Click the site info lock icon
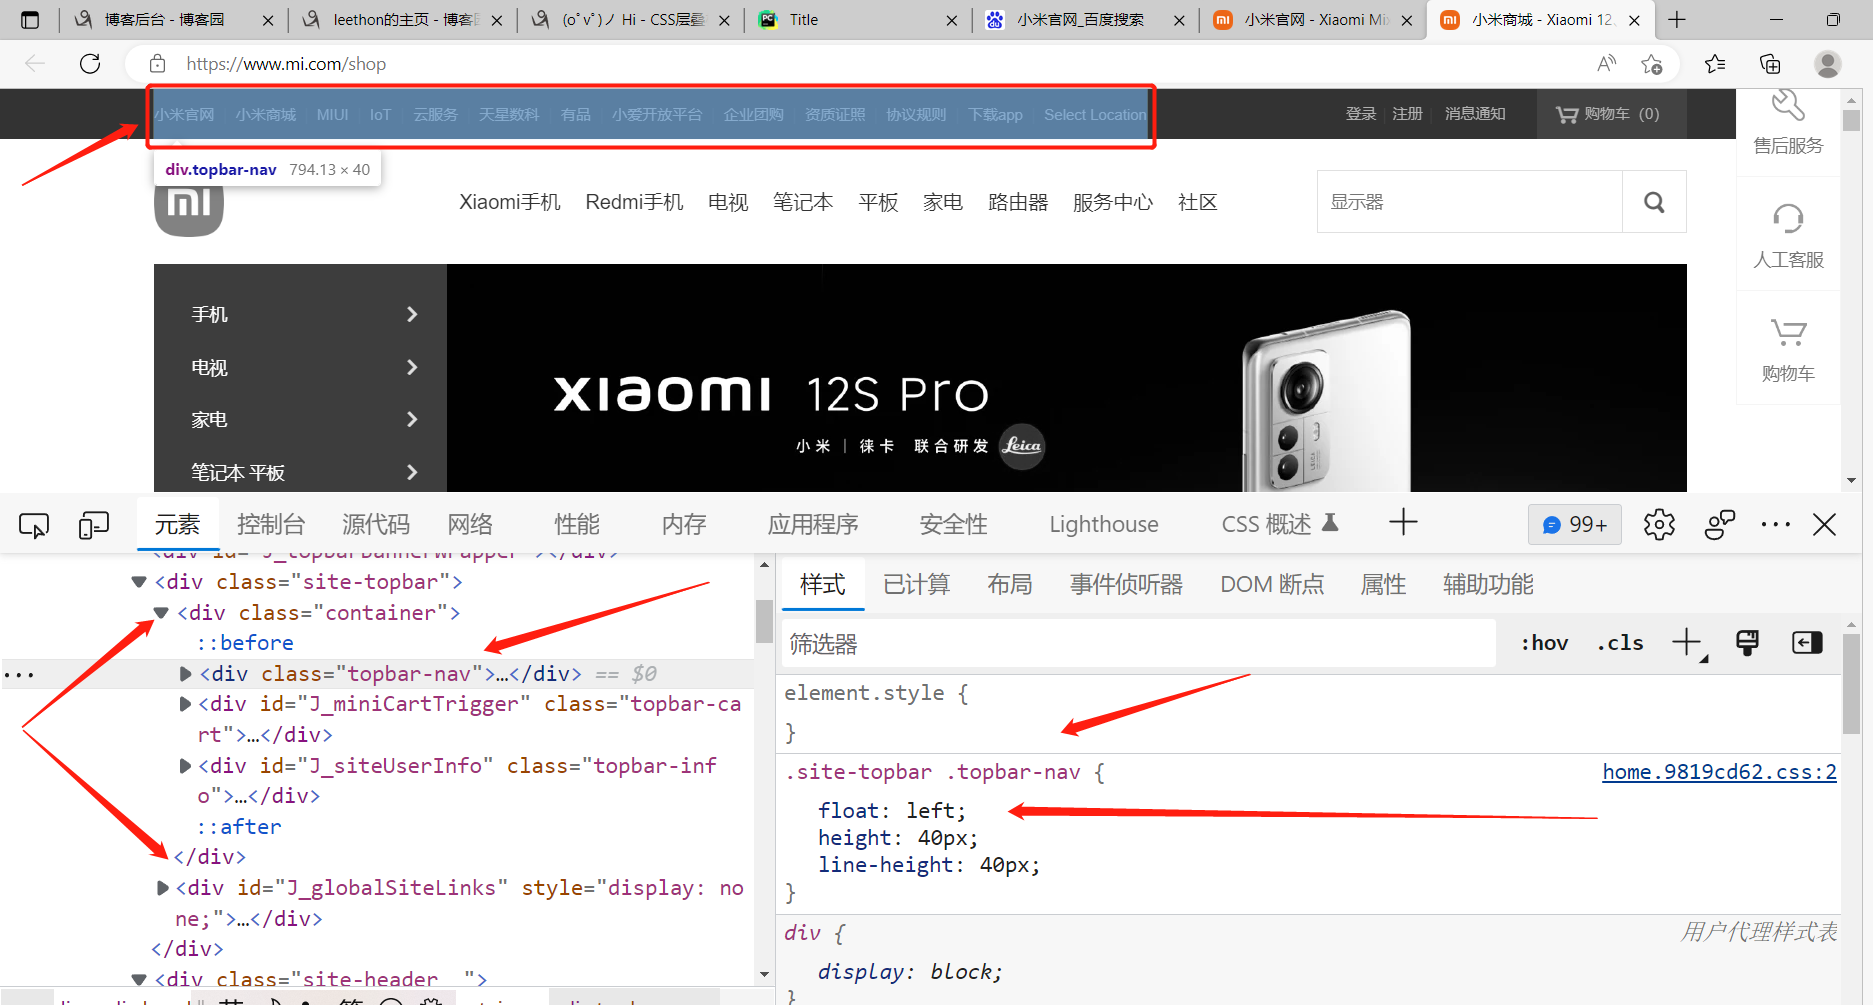Screen dimensions: 1873x1005 tap(157, 64)
